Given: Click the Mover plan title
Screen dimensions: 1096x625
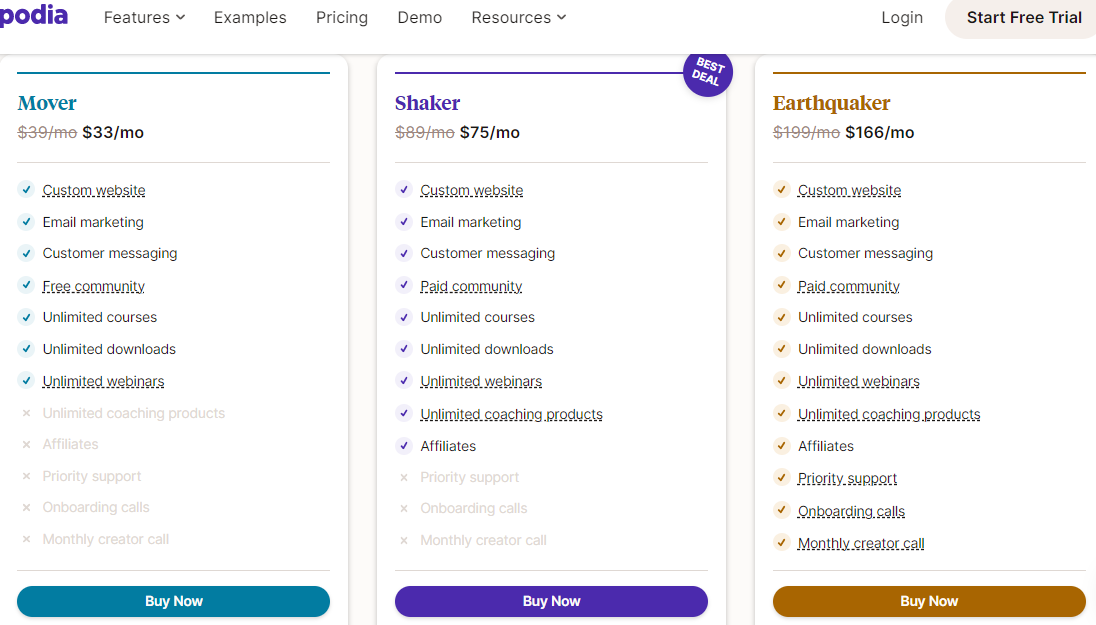Looking at the screenshot, I should 47,103.
